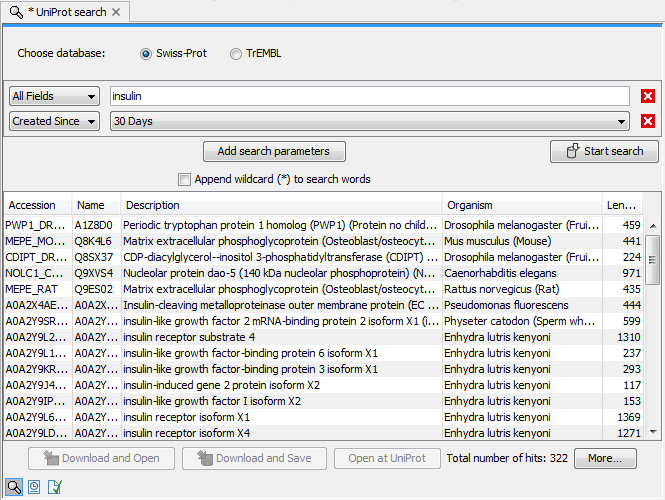665x500 pixels.
Task: Enable Append wildcard to search words
Action: [x=184, y=179]
